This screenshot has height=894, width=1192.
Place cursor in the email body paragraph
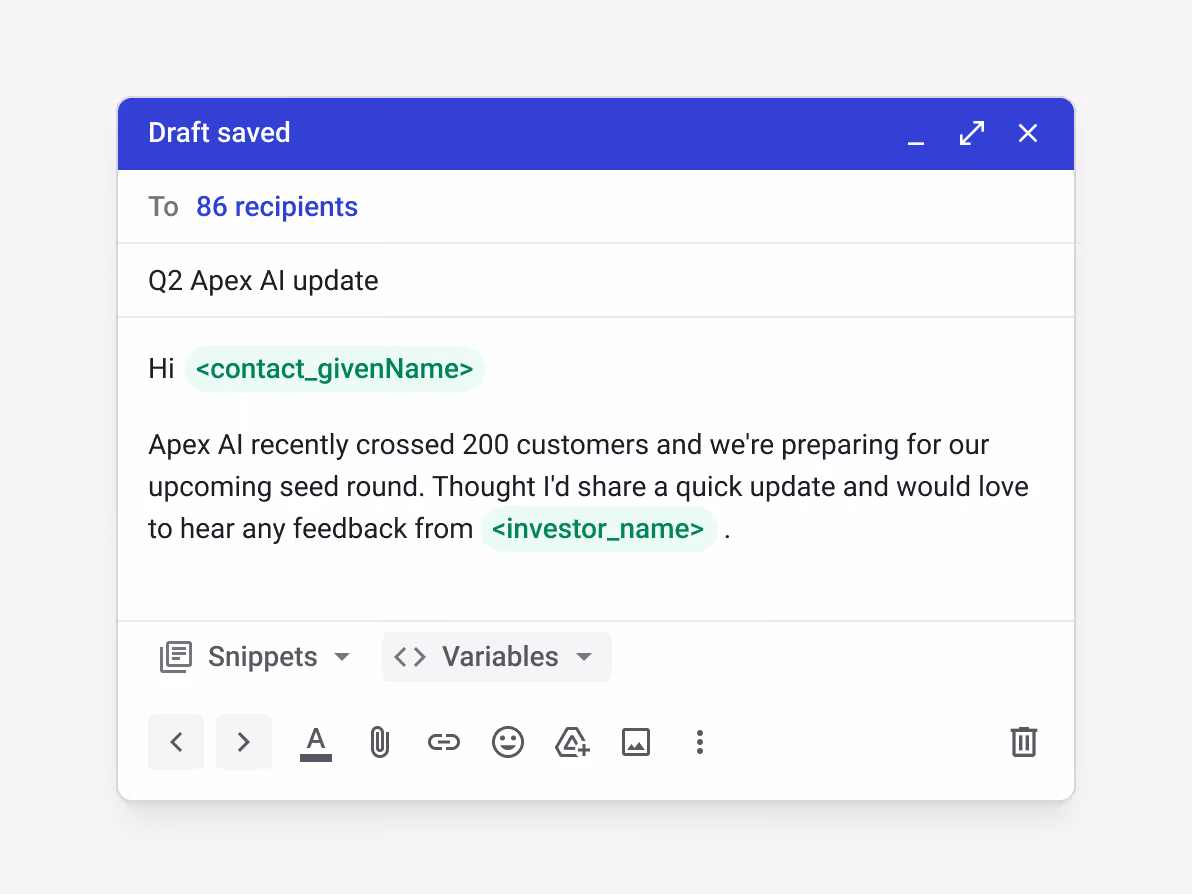pyautogui.click(x=588, y=487)
